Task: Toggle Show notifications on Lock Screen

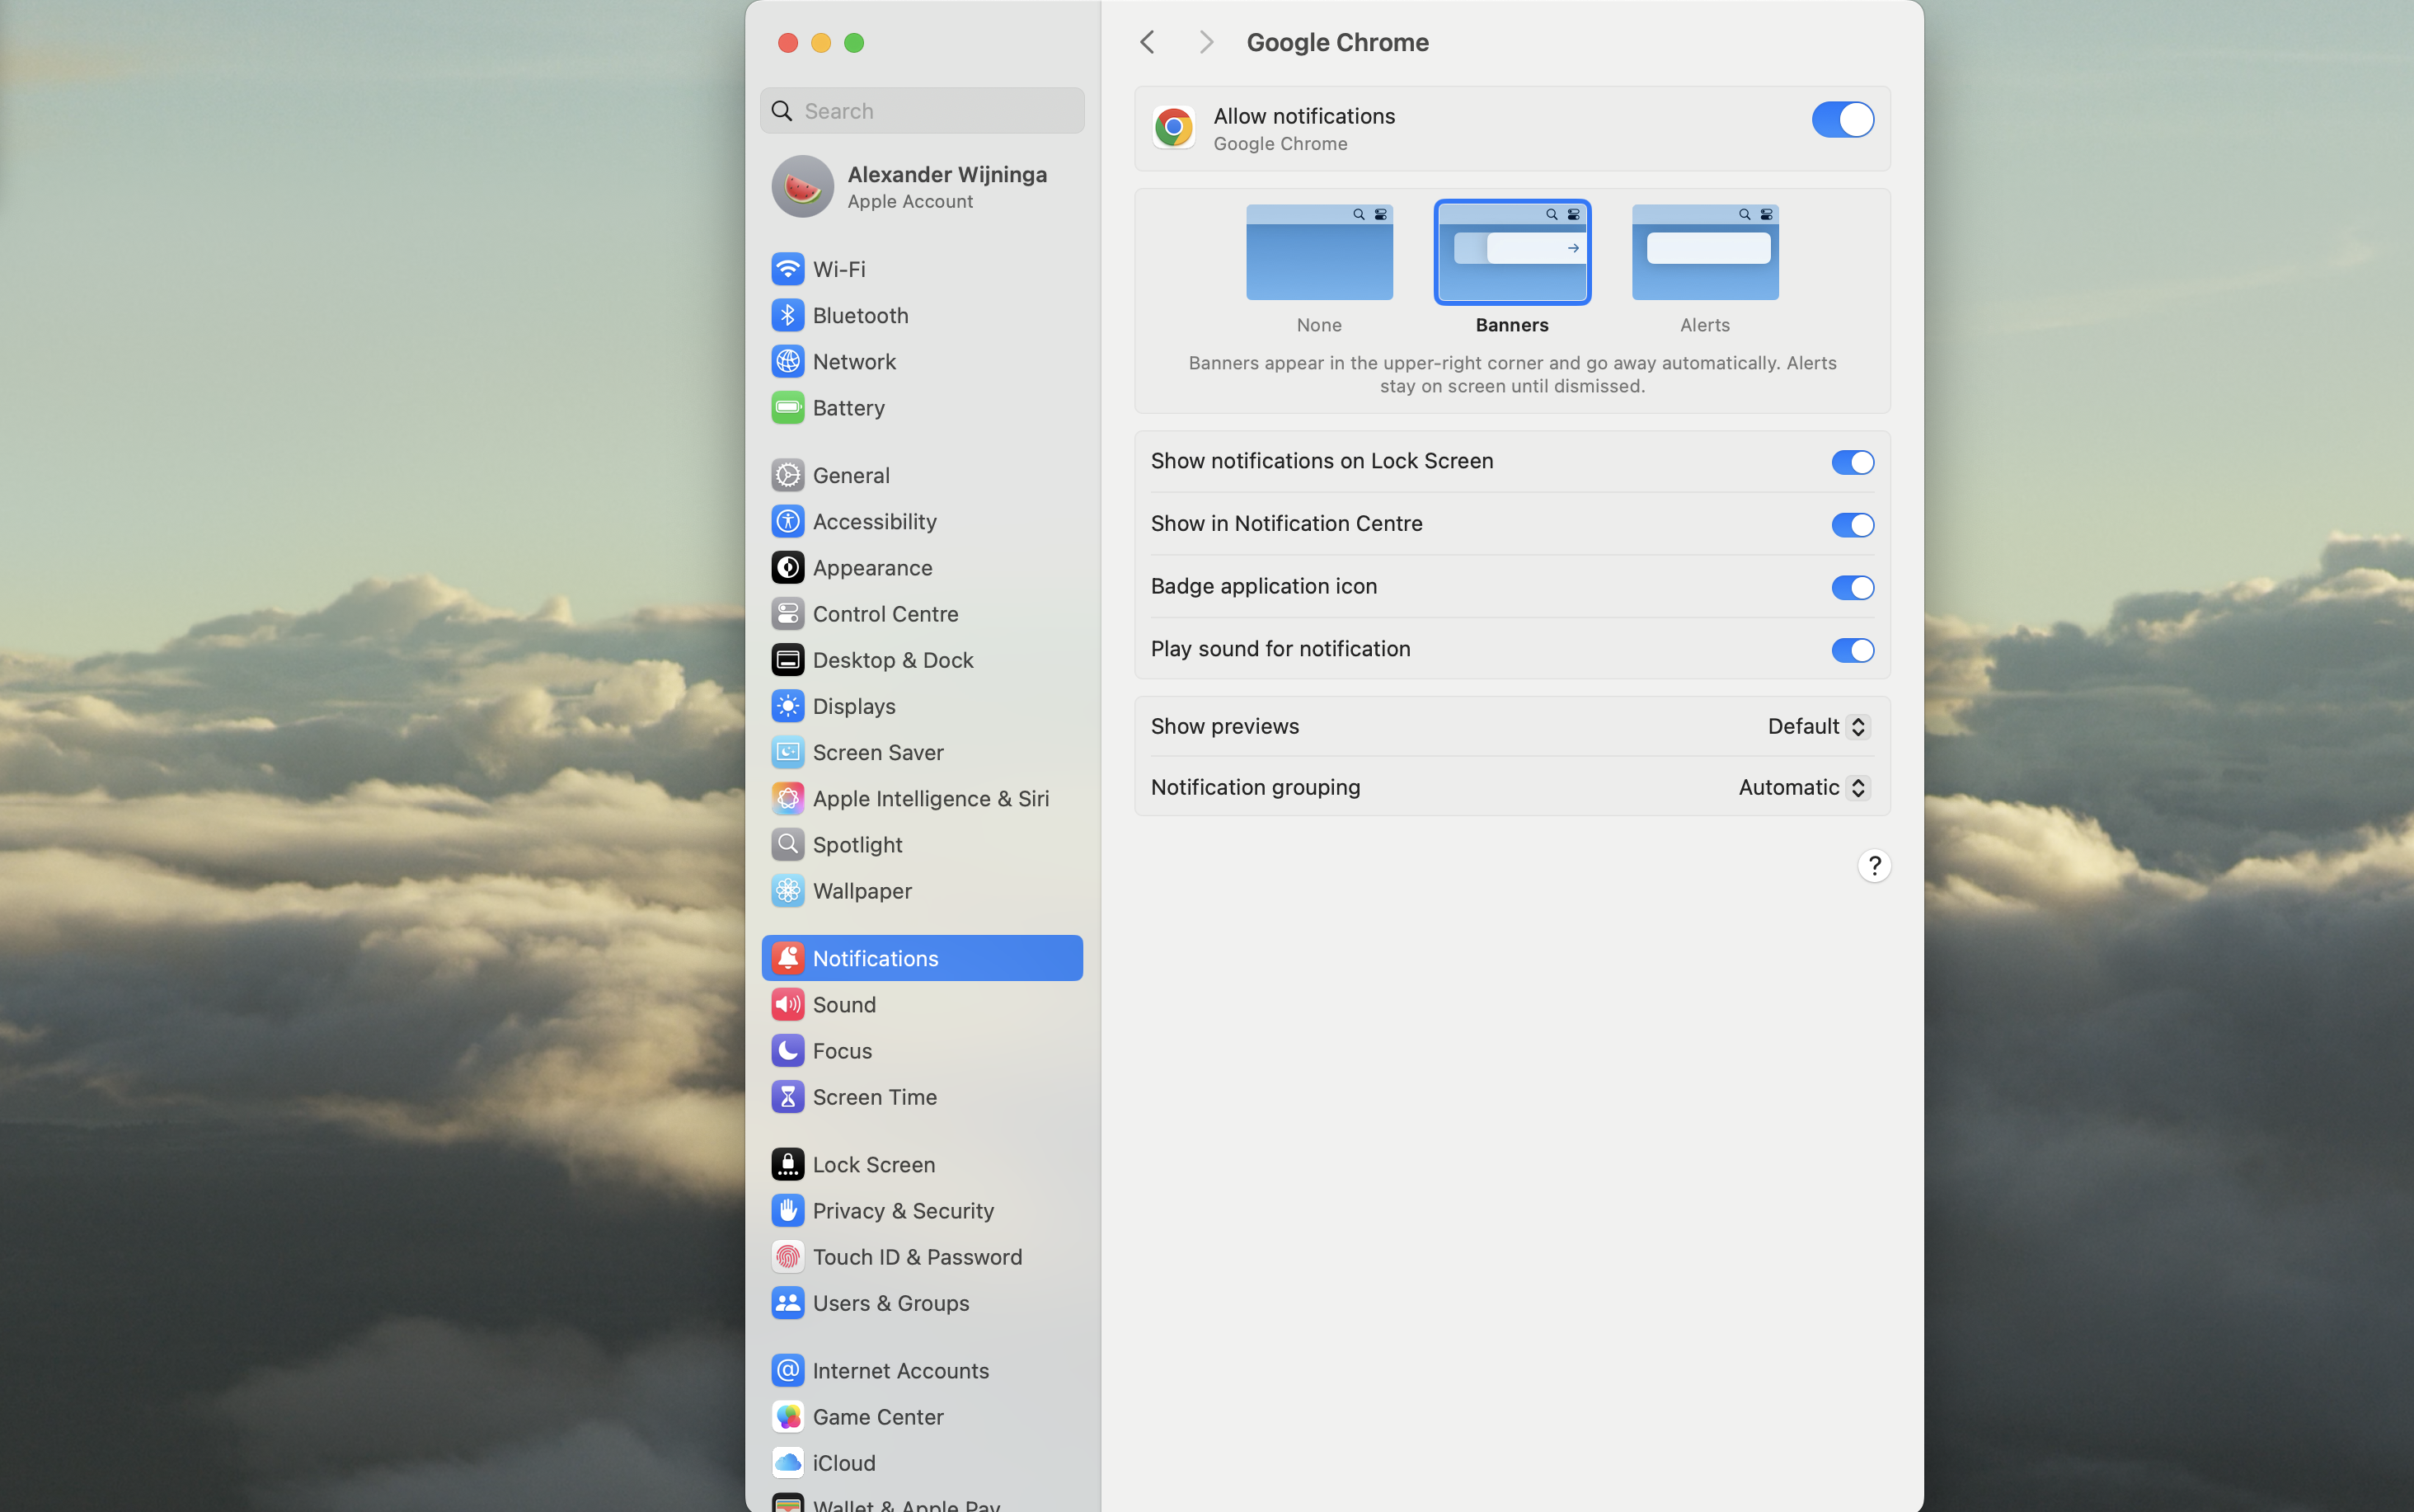Action: point(1852,462)
